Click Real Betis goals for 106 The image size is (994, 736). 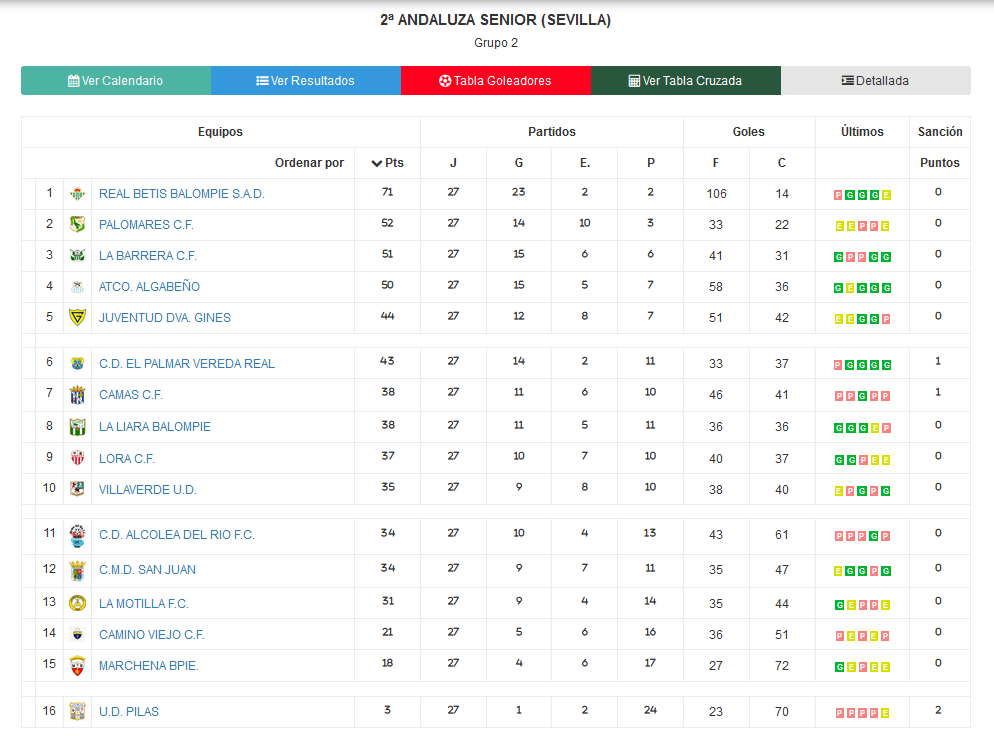[716, 194]
